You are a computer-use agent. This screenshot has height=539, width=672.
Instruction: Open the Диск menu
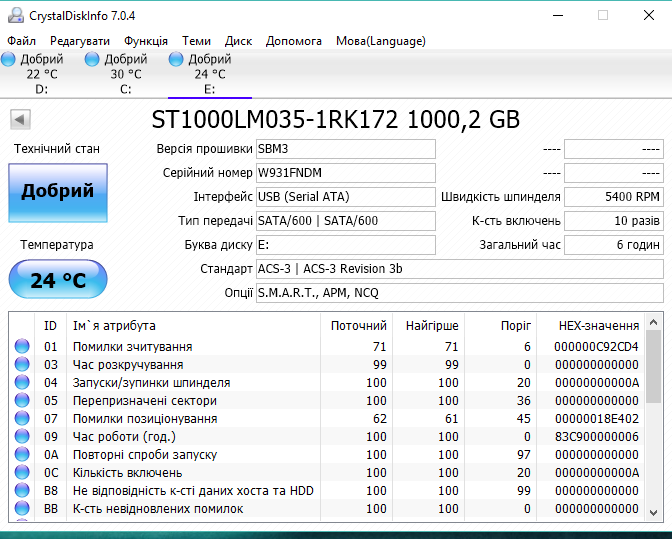[x=238, y=41]
